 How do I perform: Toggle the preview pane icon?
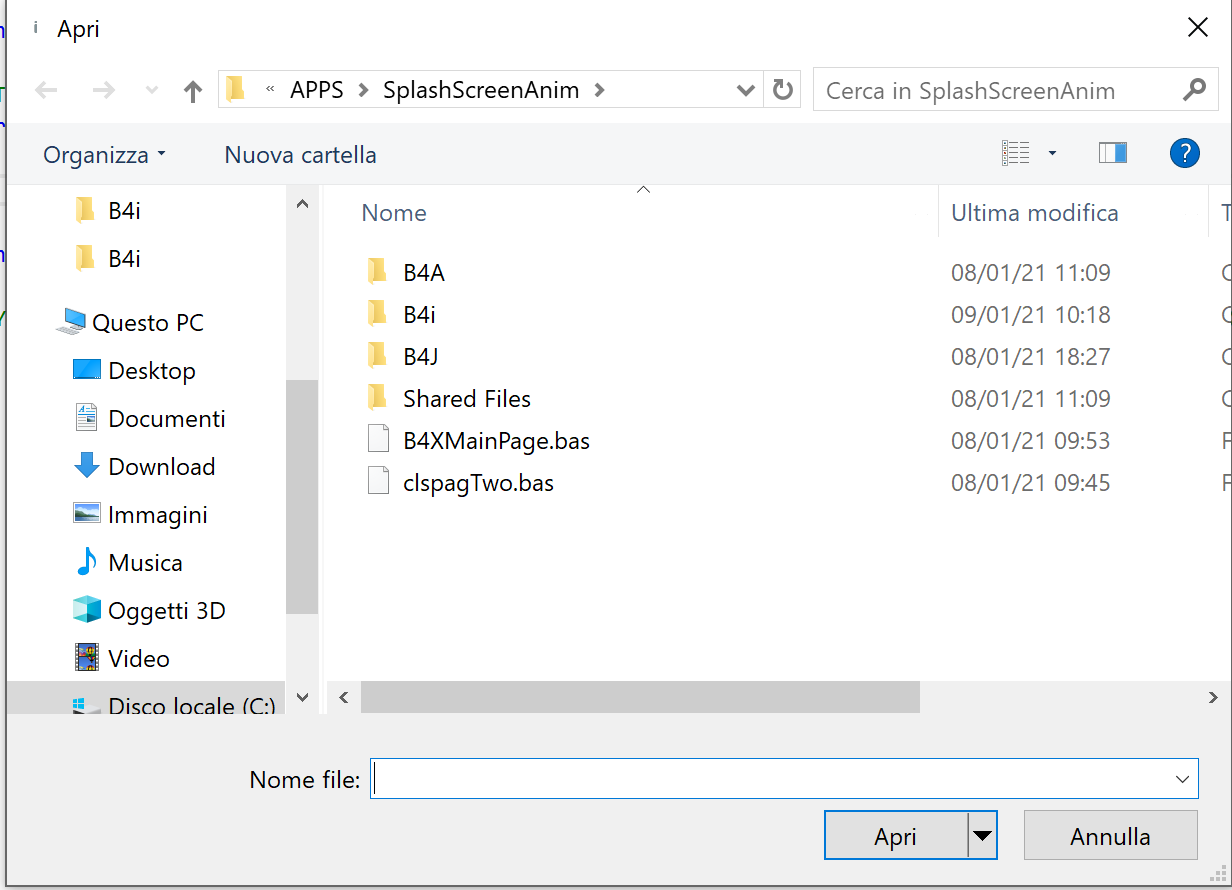coord(1112,153)
